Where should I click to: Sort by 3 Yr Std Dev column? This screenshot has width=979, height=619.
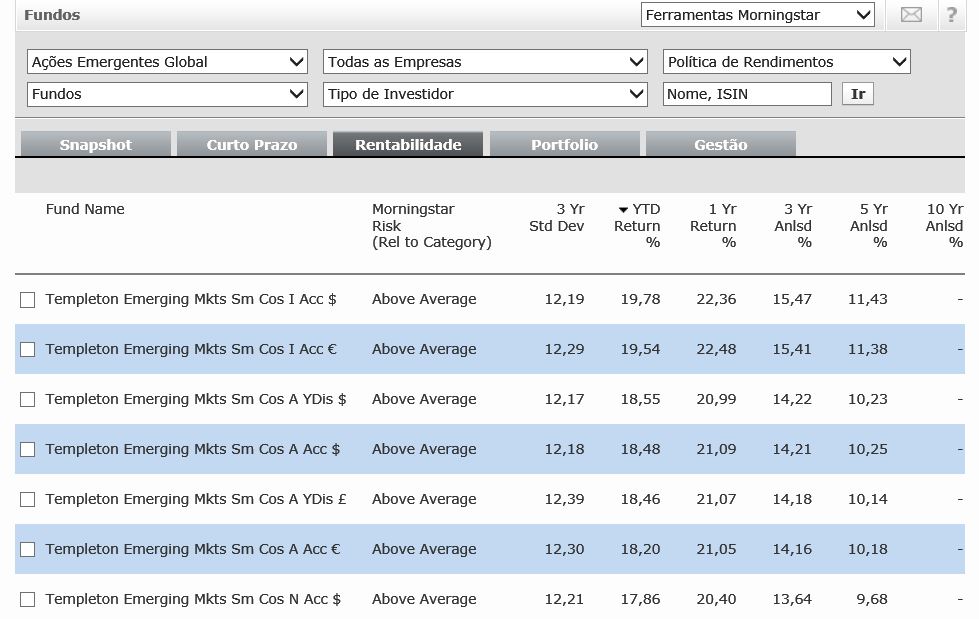tap(556, 217)
